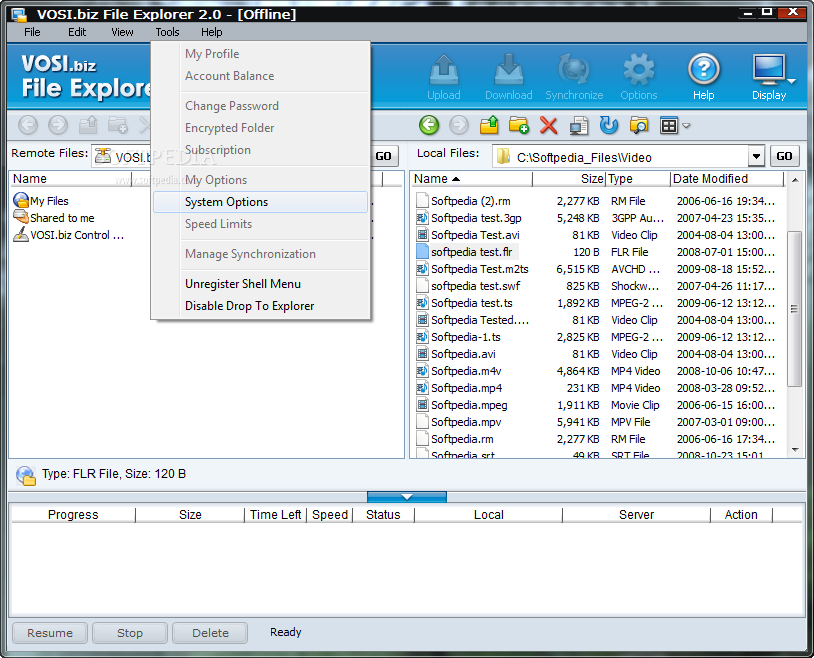
Task: Open the Options gear icon
Action: [x=639, y=76]
